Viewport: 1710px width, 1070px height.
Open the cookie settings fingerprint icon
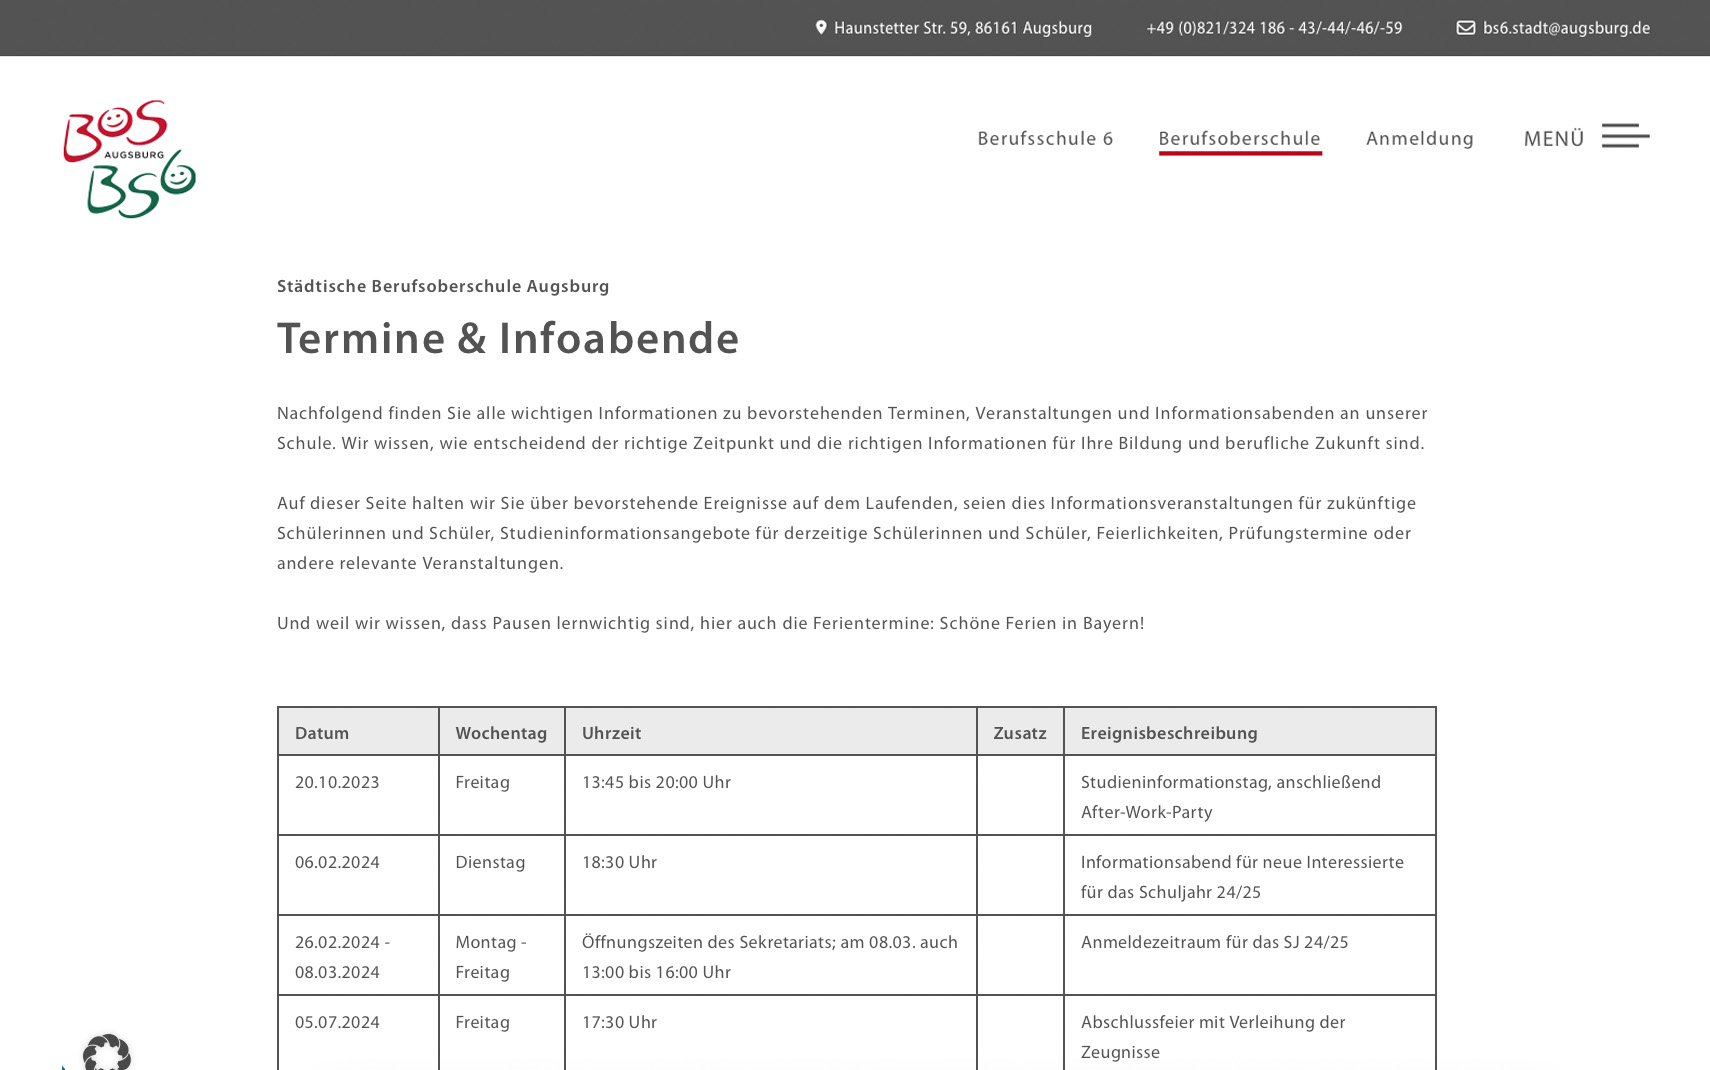point(106,1053)
